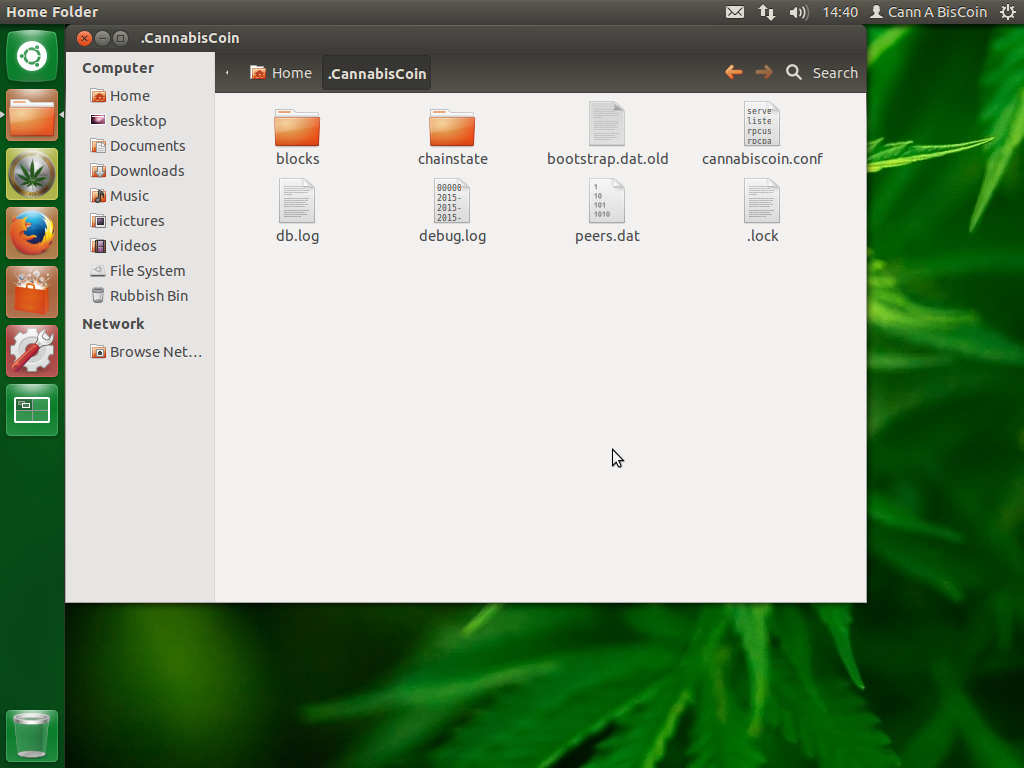This screenshot has width=1024, height=768.
Task: Select the bootstrap.dat.old file icon
Action: coord(607,124)
